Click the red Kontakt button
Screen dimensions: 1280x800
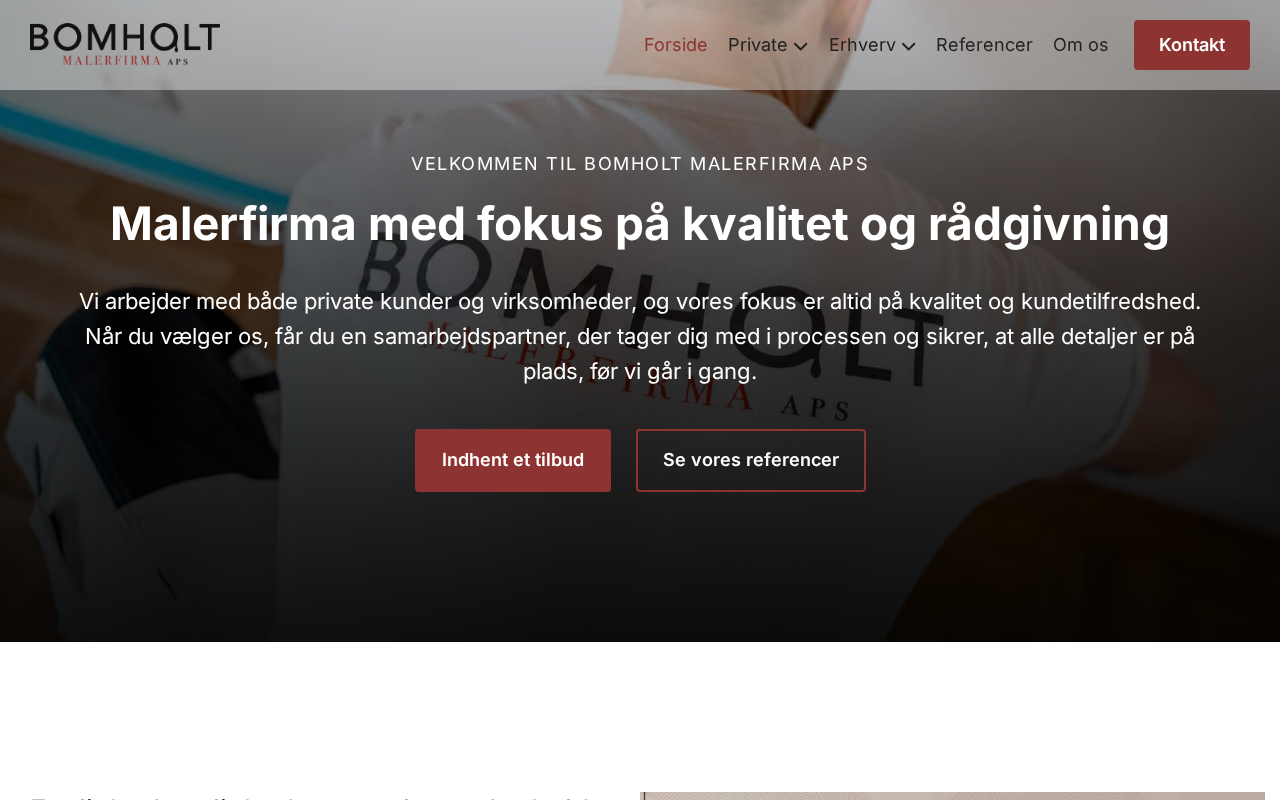1192,45
